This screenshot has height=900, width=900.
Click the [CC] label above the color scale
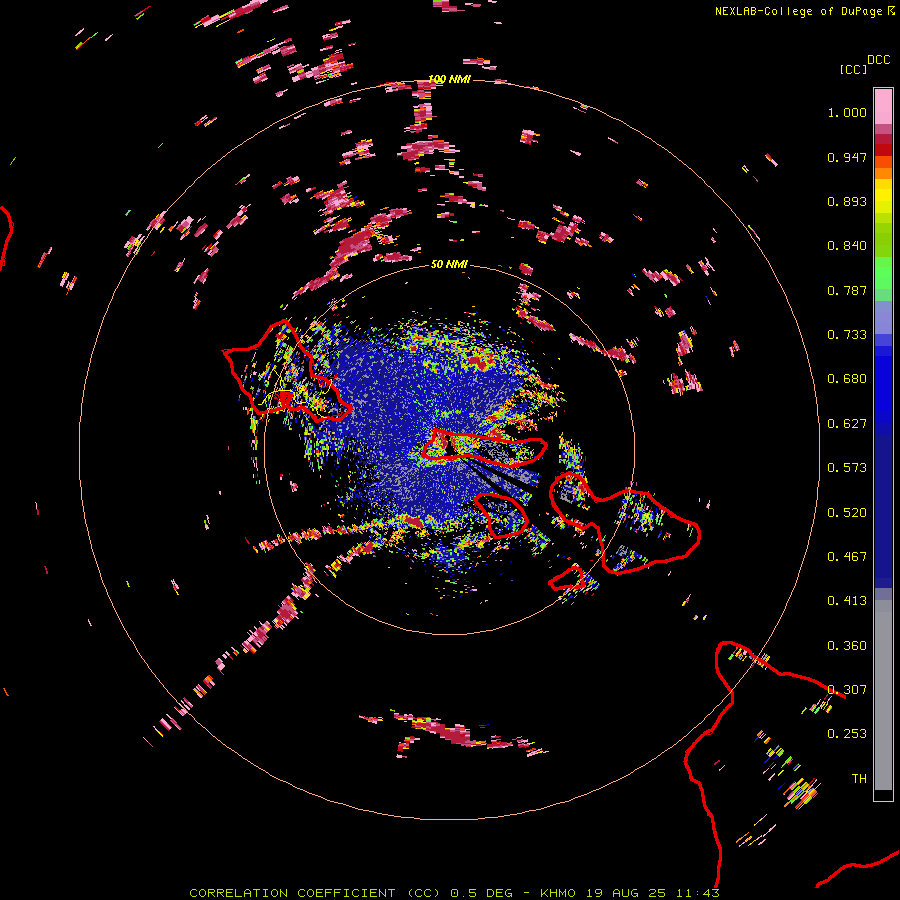point(853,69)
